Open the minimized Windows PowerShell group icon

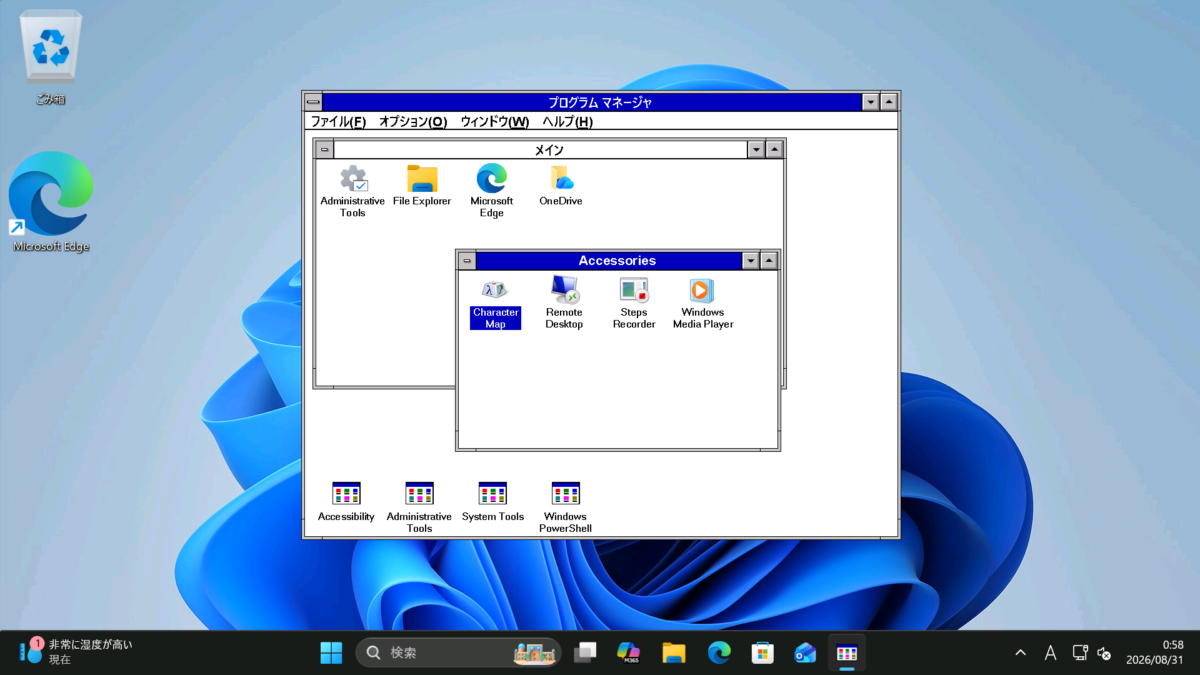click(566, 507)
